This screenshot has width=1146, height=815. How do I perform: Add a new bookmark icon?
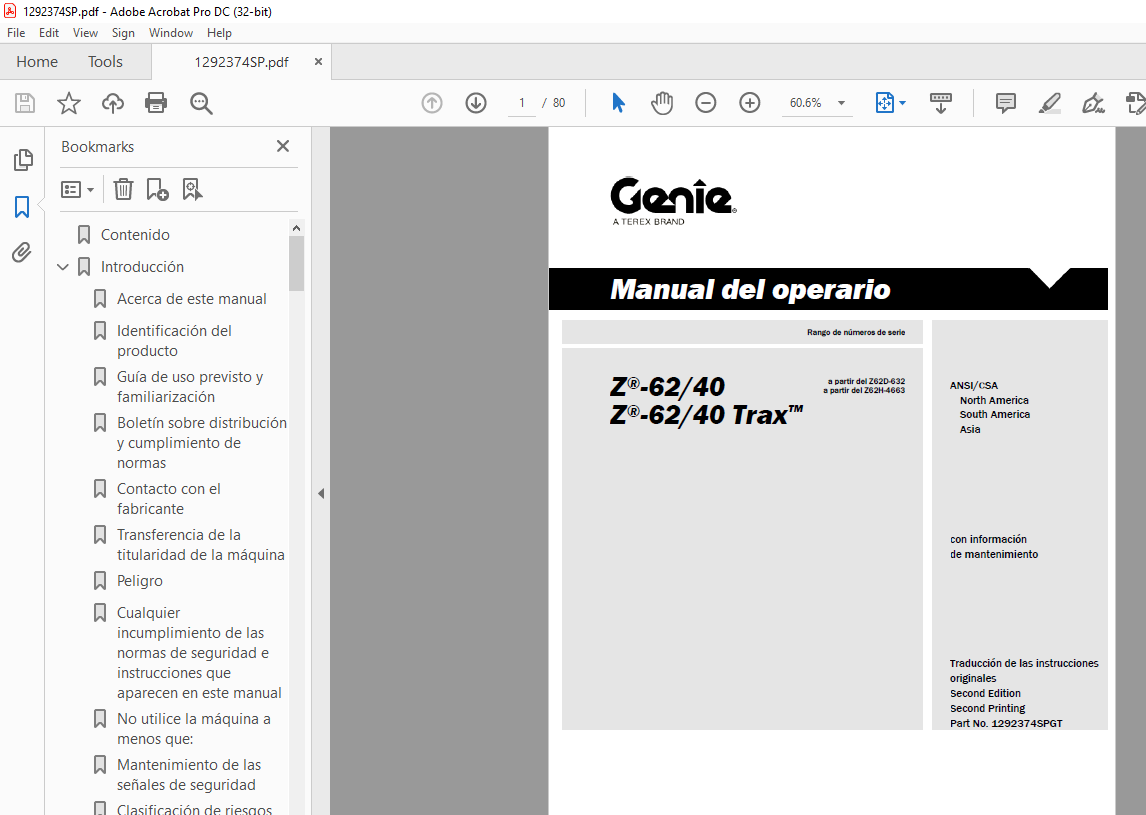click(x=157, y=189)
